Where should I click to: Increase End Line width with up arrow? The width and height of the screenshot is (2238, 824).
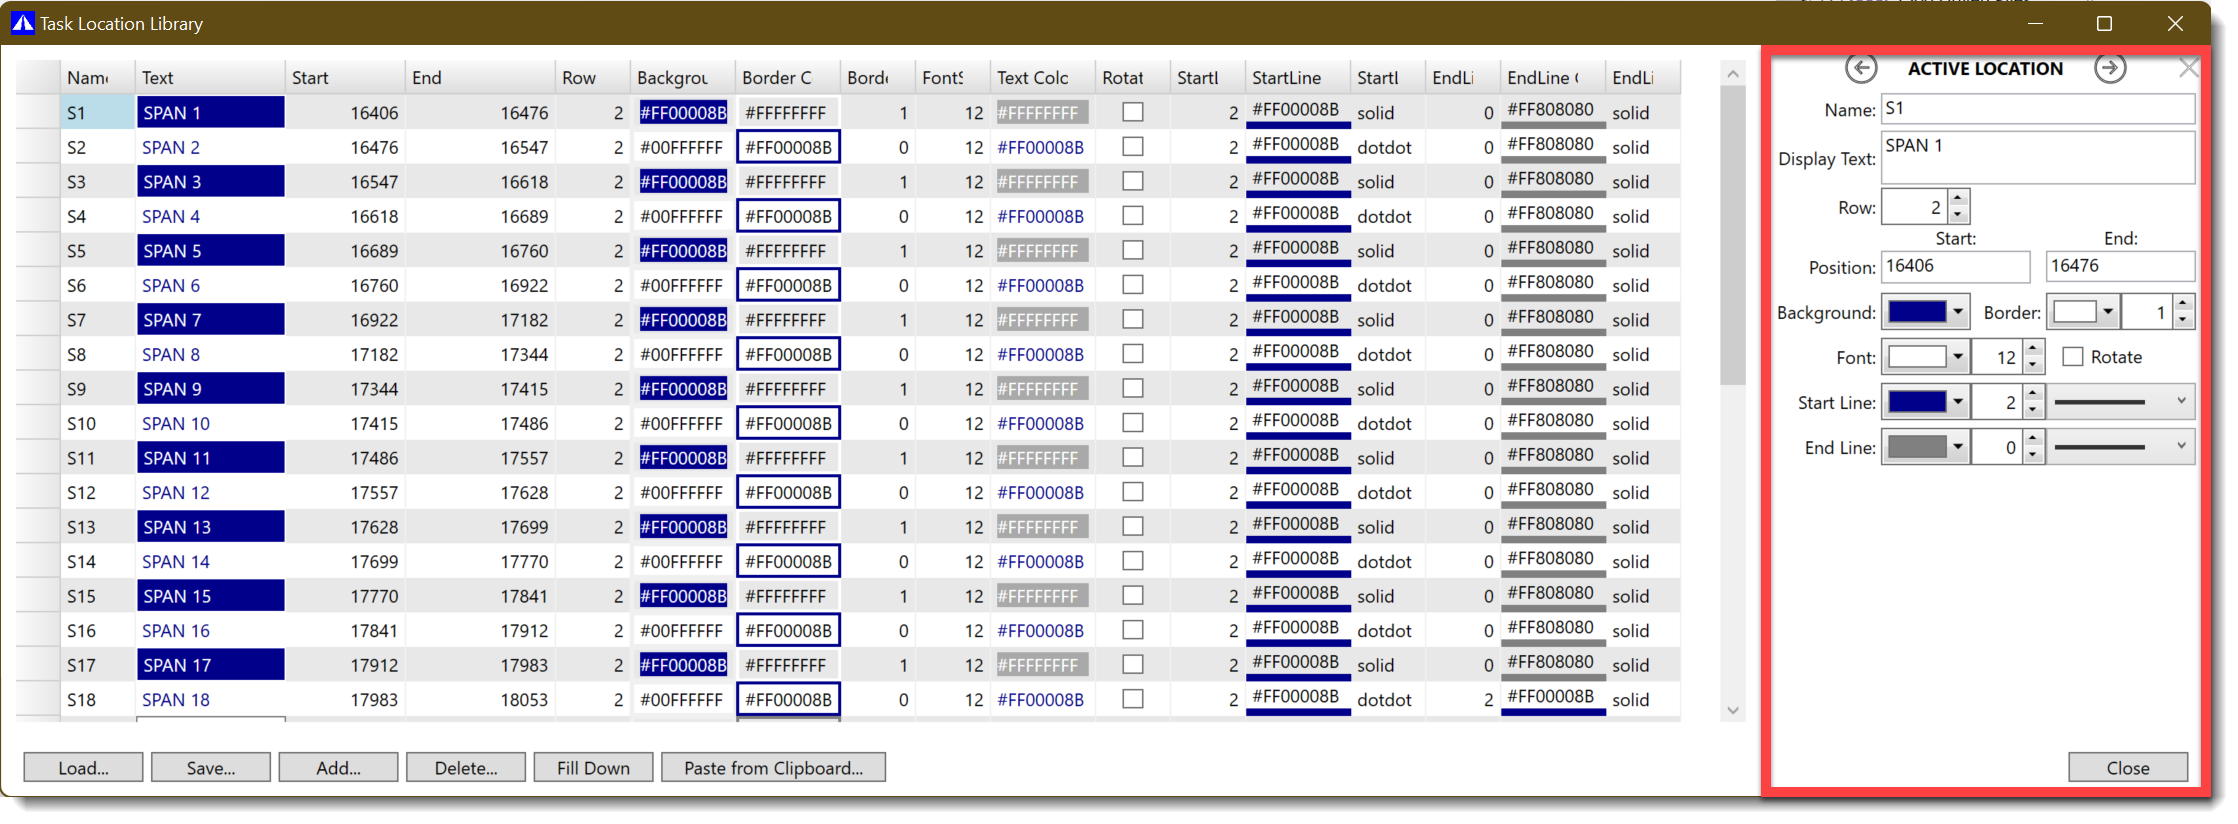[x=2032, y=439]
